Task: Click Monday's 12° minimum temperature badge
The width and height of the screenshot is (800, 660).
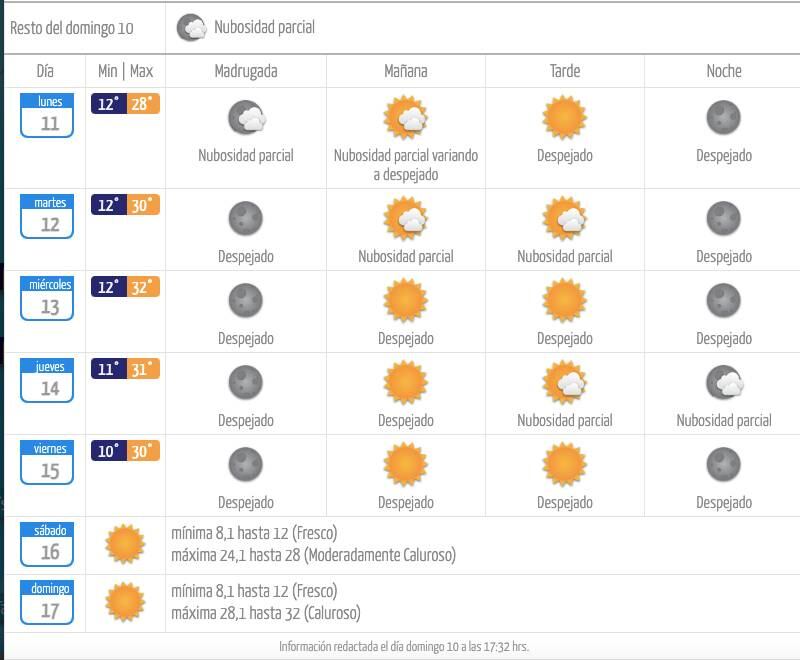Action: (108, 104)
